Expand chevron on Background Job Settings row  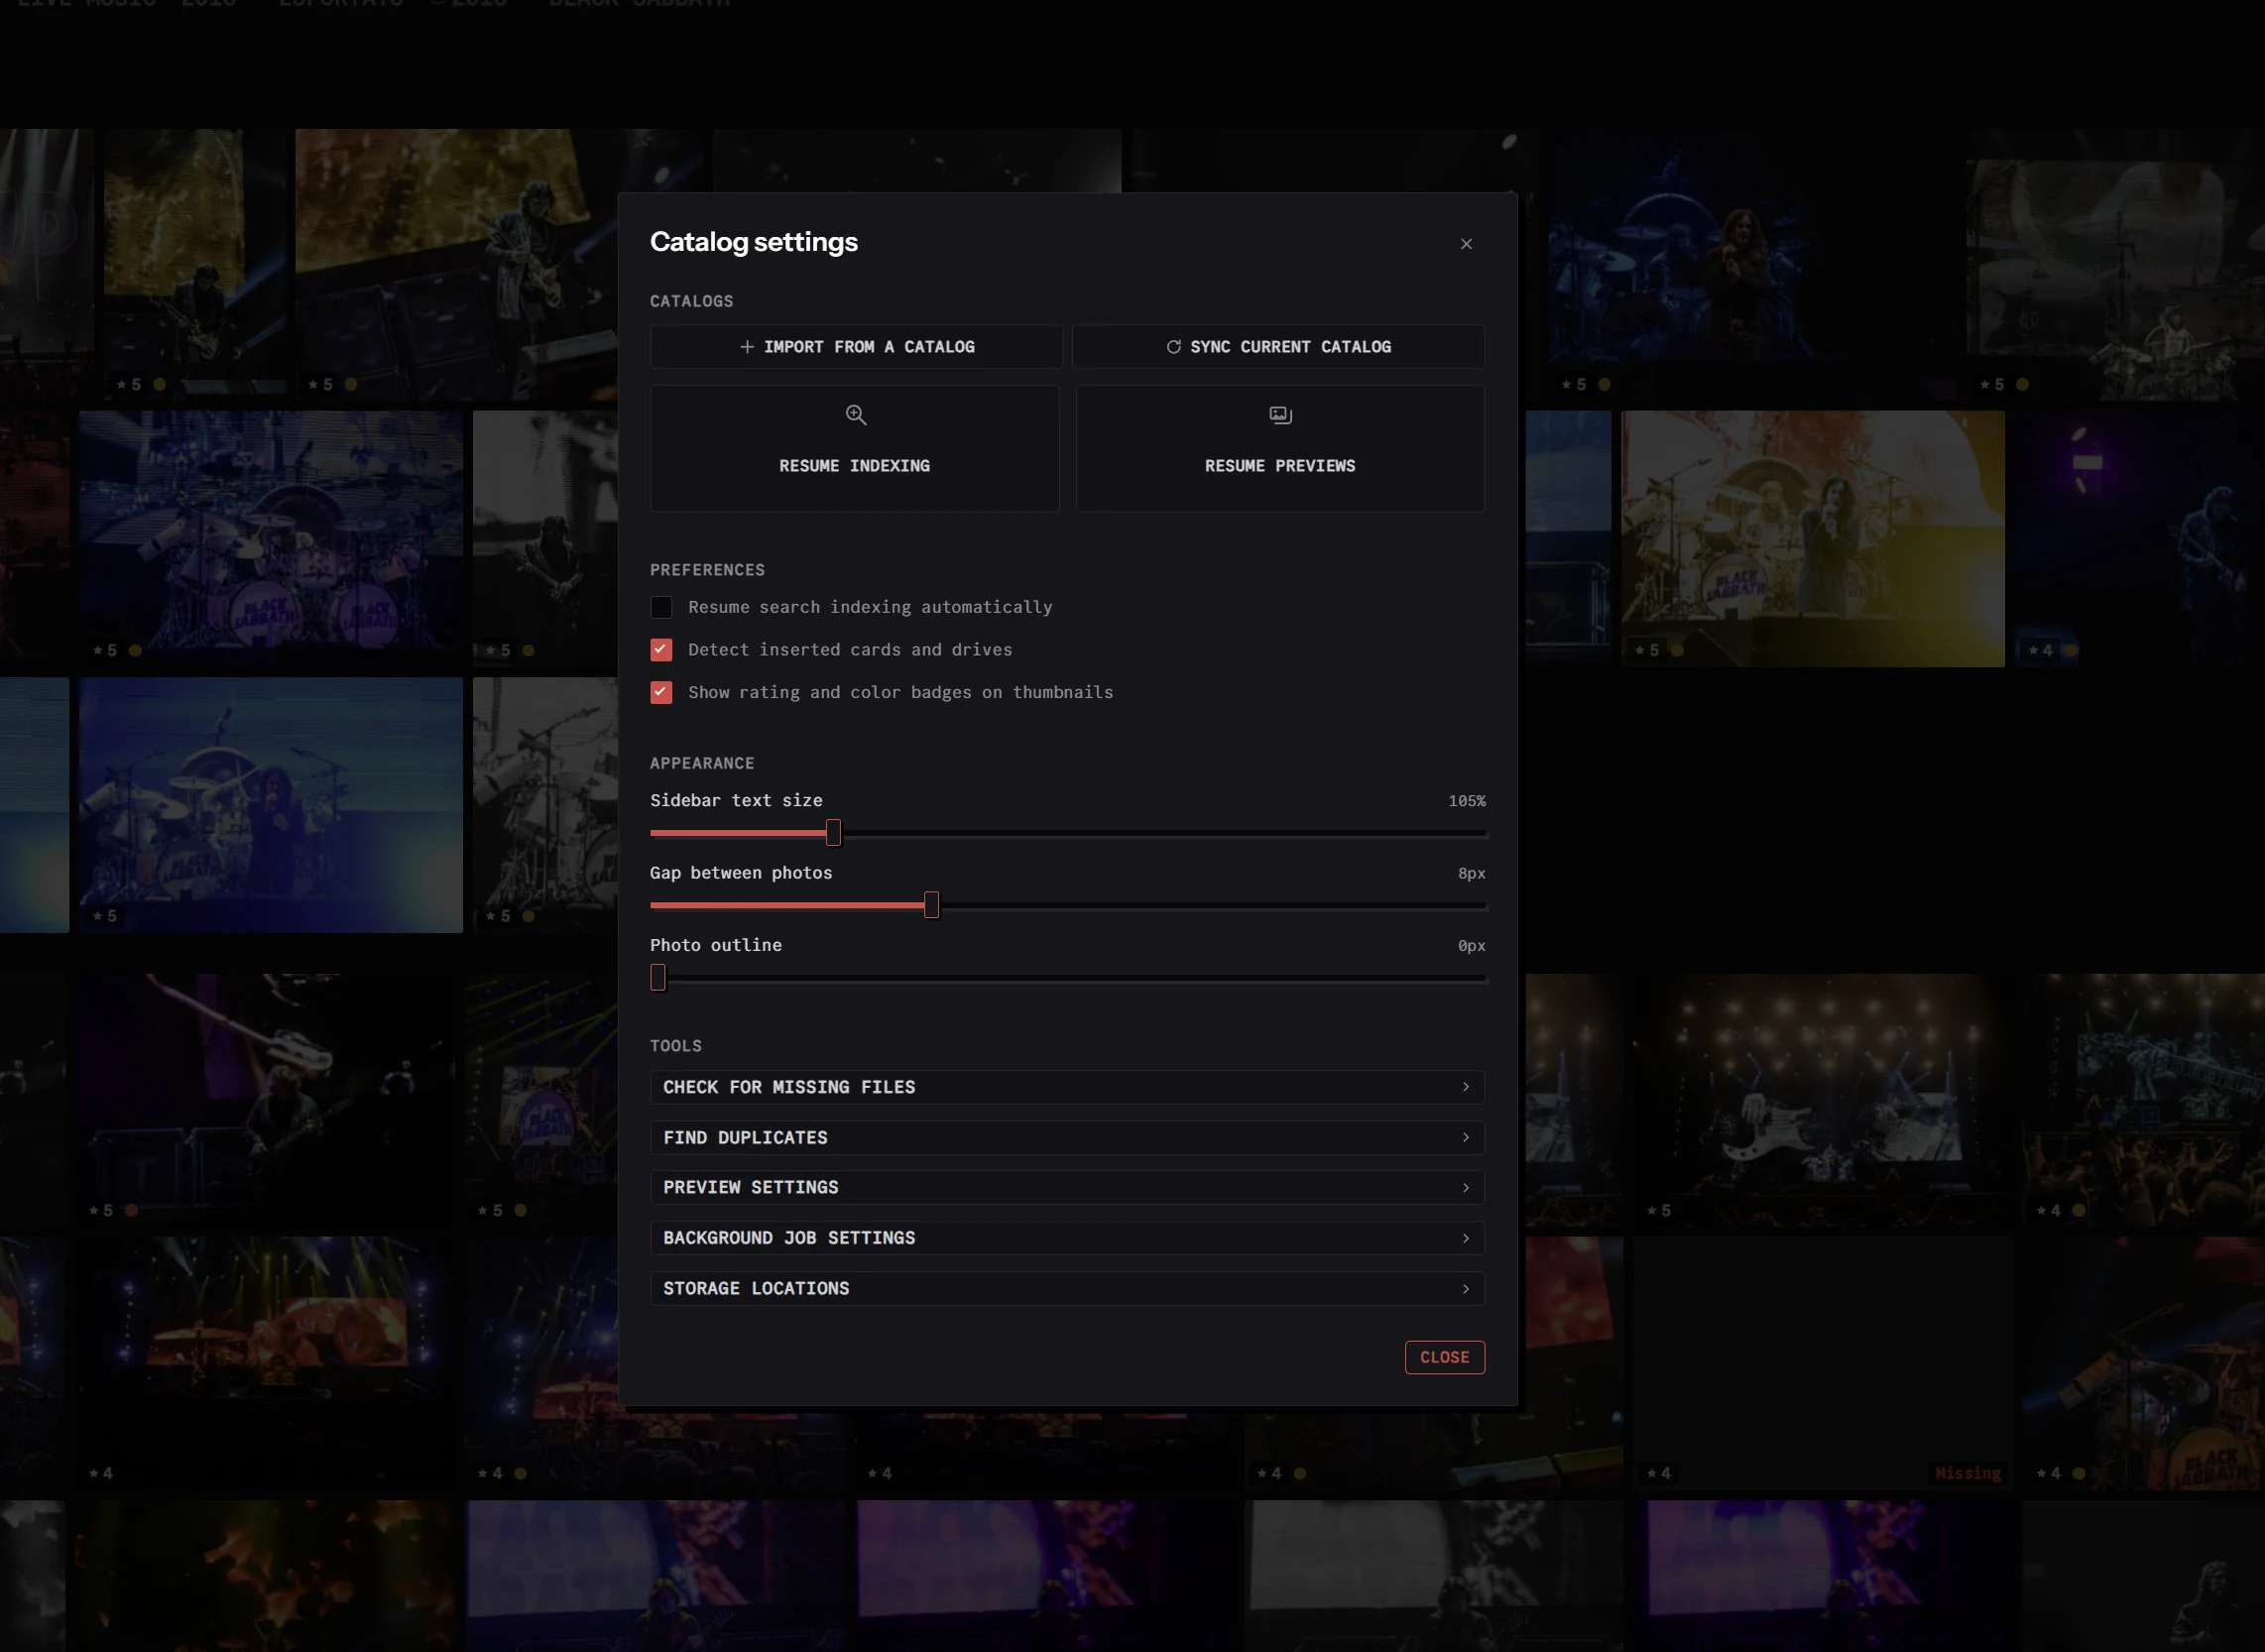[1466, 1238]
